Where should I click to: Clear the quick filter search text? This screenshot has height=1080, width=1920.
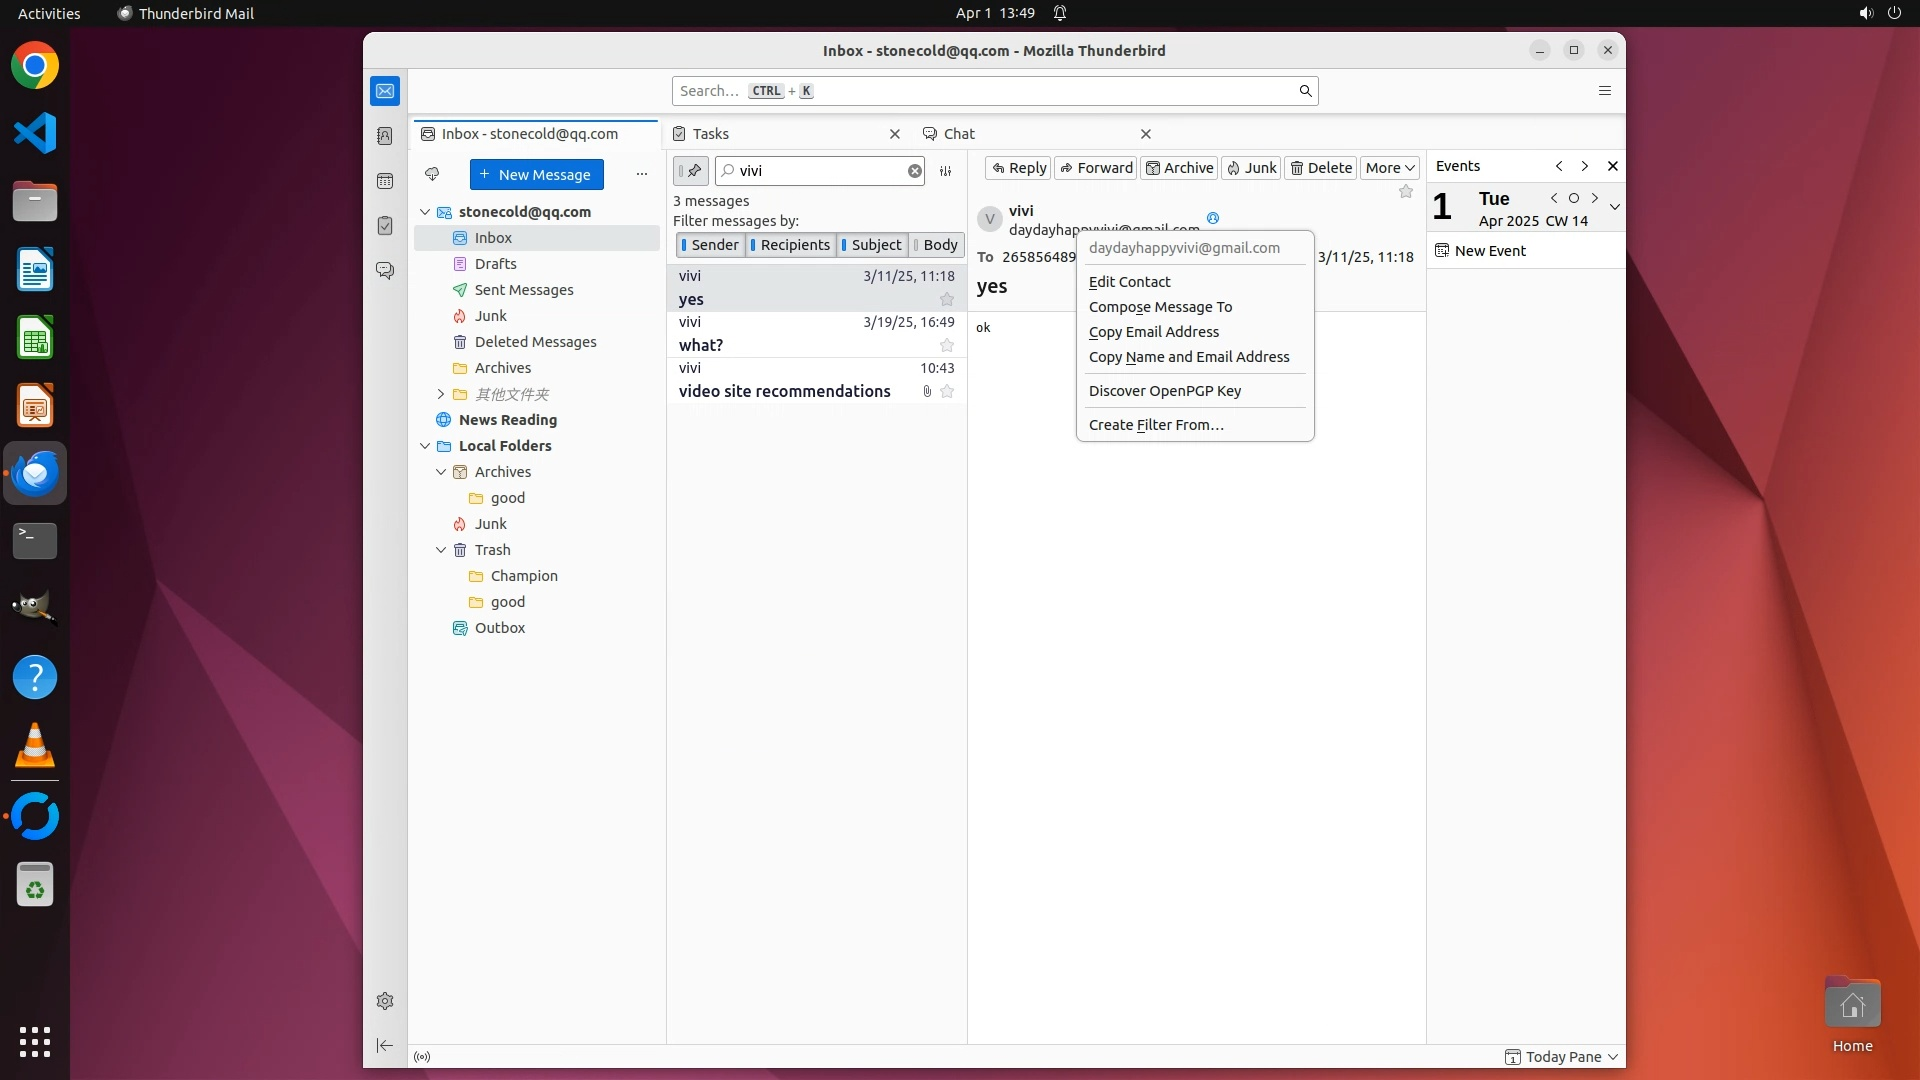(x=914, y=171)
